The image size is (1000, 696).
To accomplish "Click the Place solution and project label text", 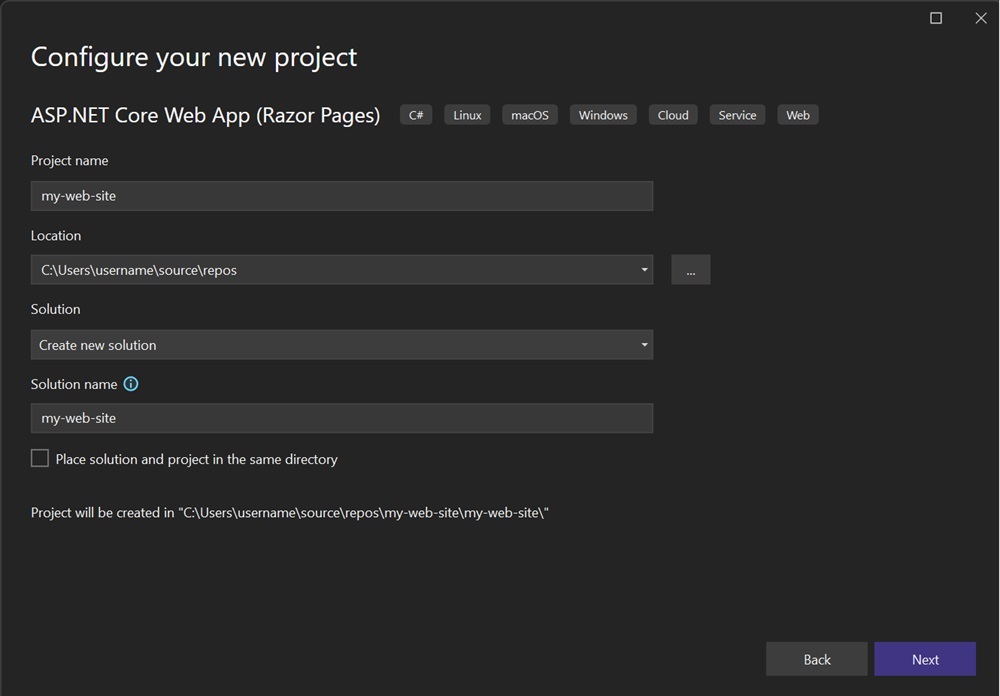I will (x=196, y=459).
